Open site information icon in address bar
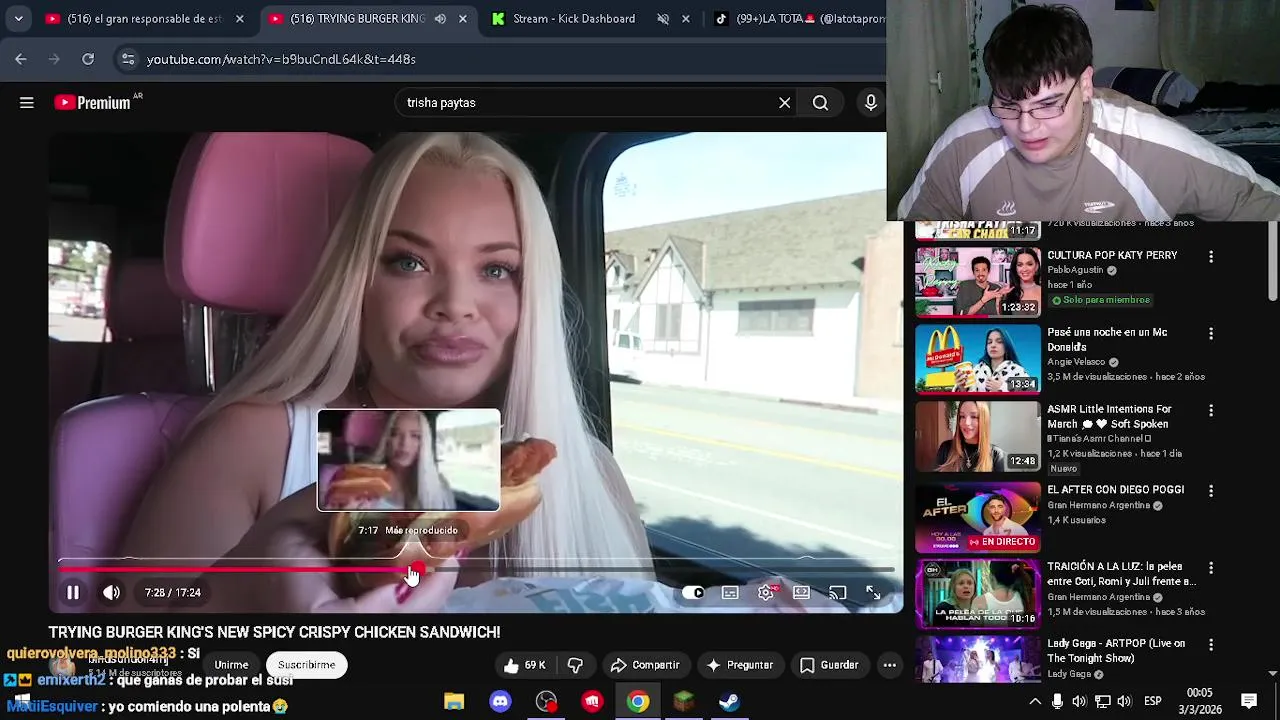The image size is (1280, 720). [x=128, y=59]
